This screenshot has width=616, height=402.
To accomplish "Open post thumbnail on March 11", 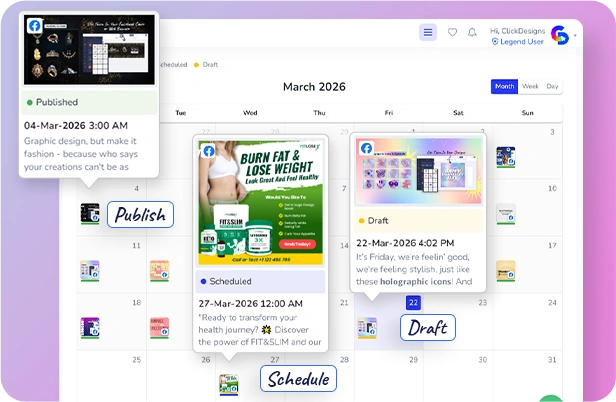I will pos(90,271).
